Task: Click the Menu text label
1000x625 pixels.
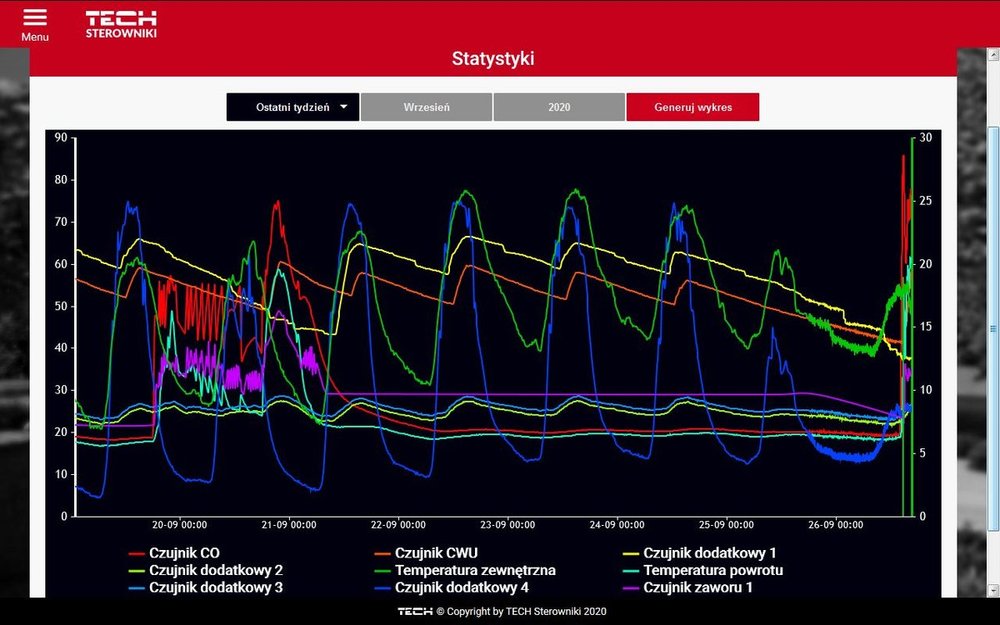Action: coord(35,37)
